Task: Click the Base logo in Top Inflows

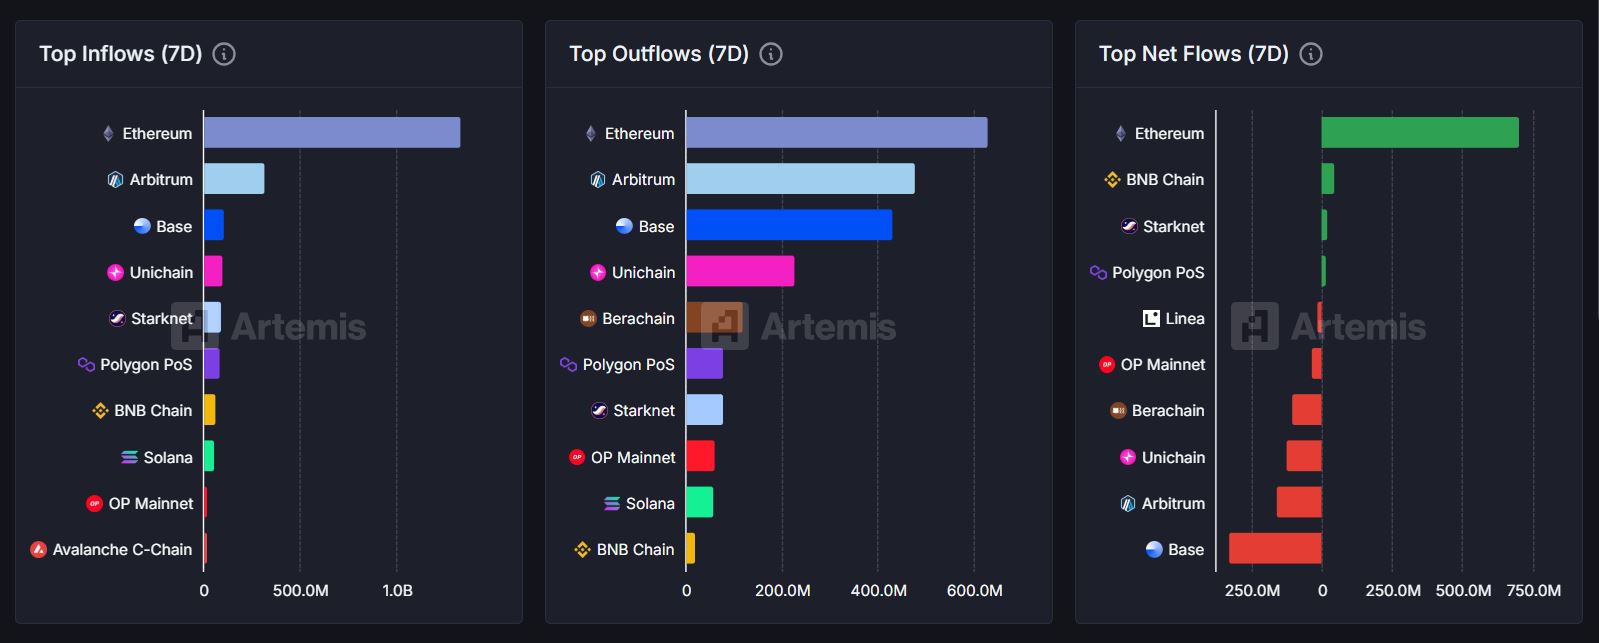Action: 142,226
